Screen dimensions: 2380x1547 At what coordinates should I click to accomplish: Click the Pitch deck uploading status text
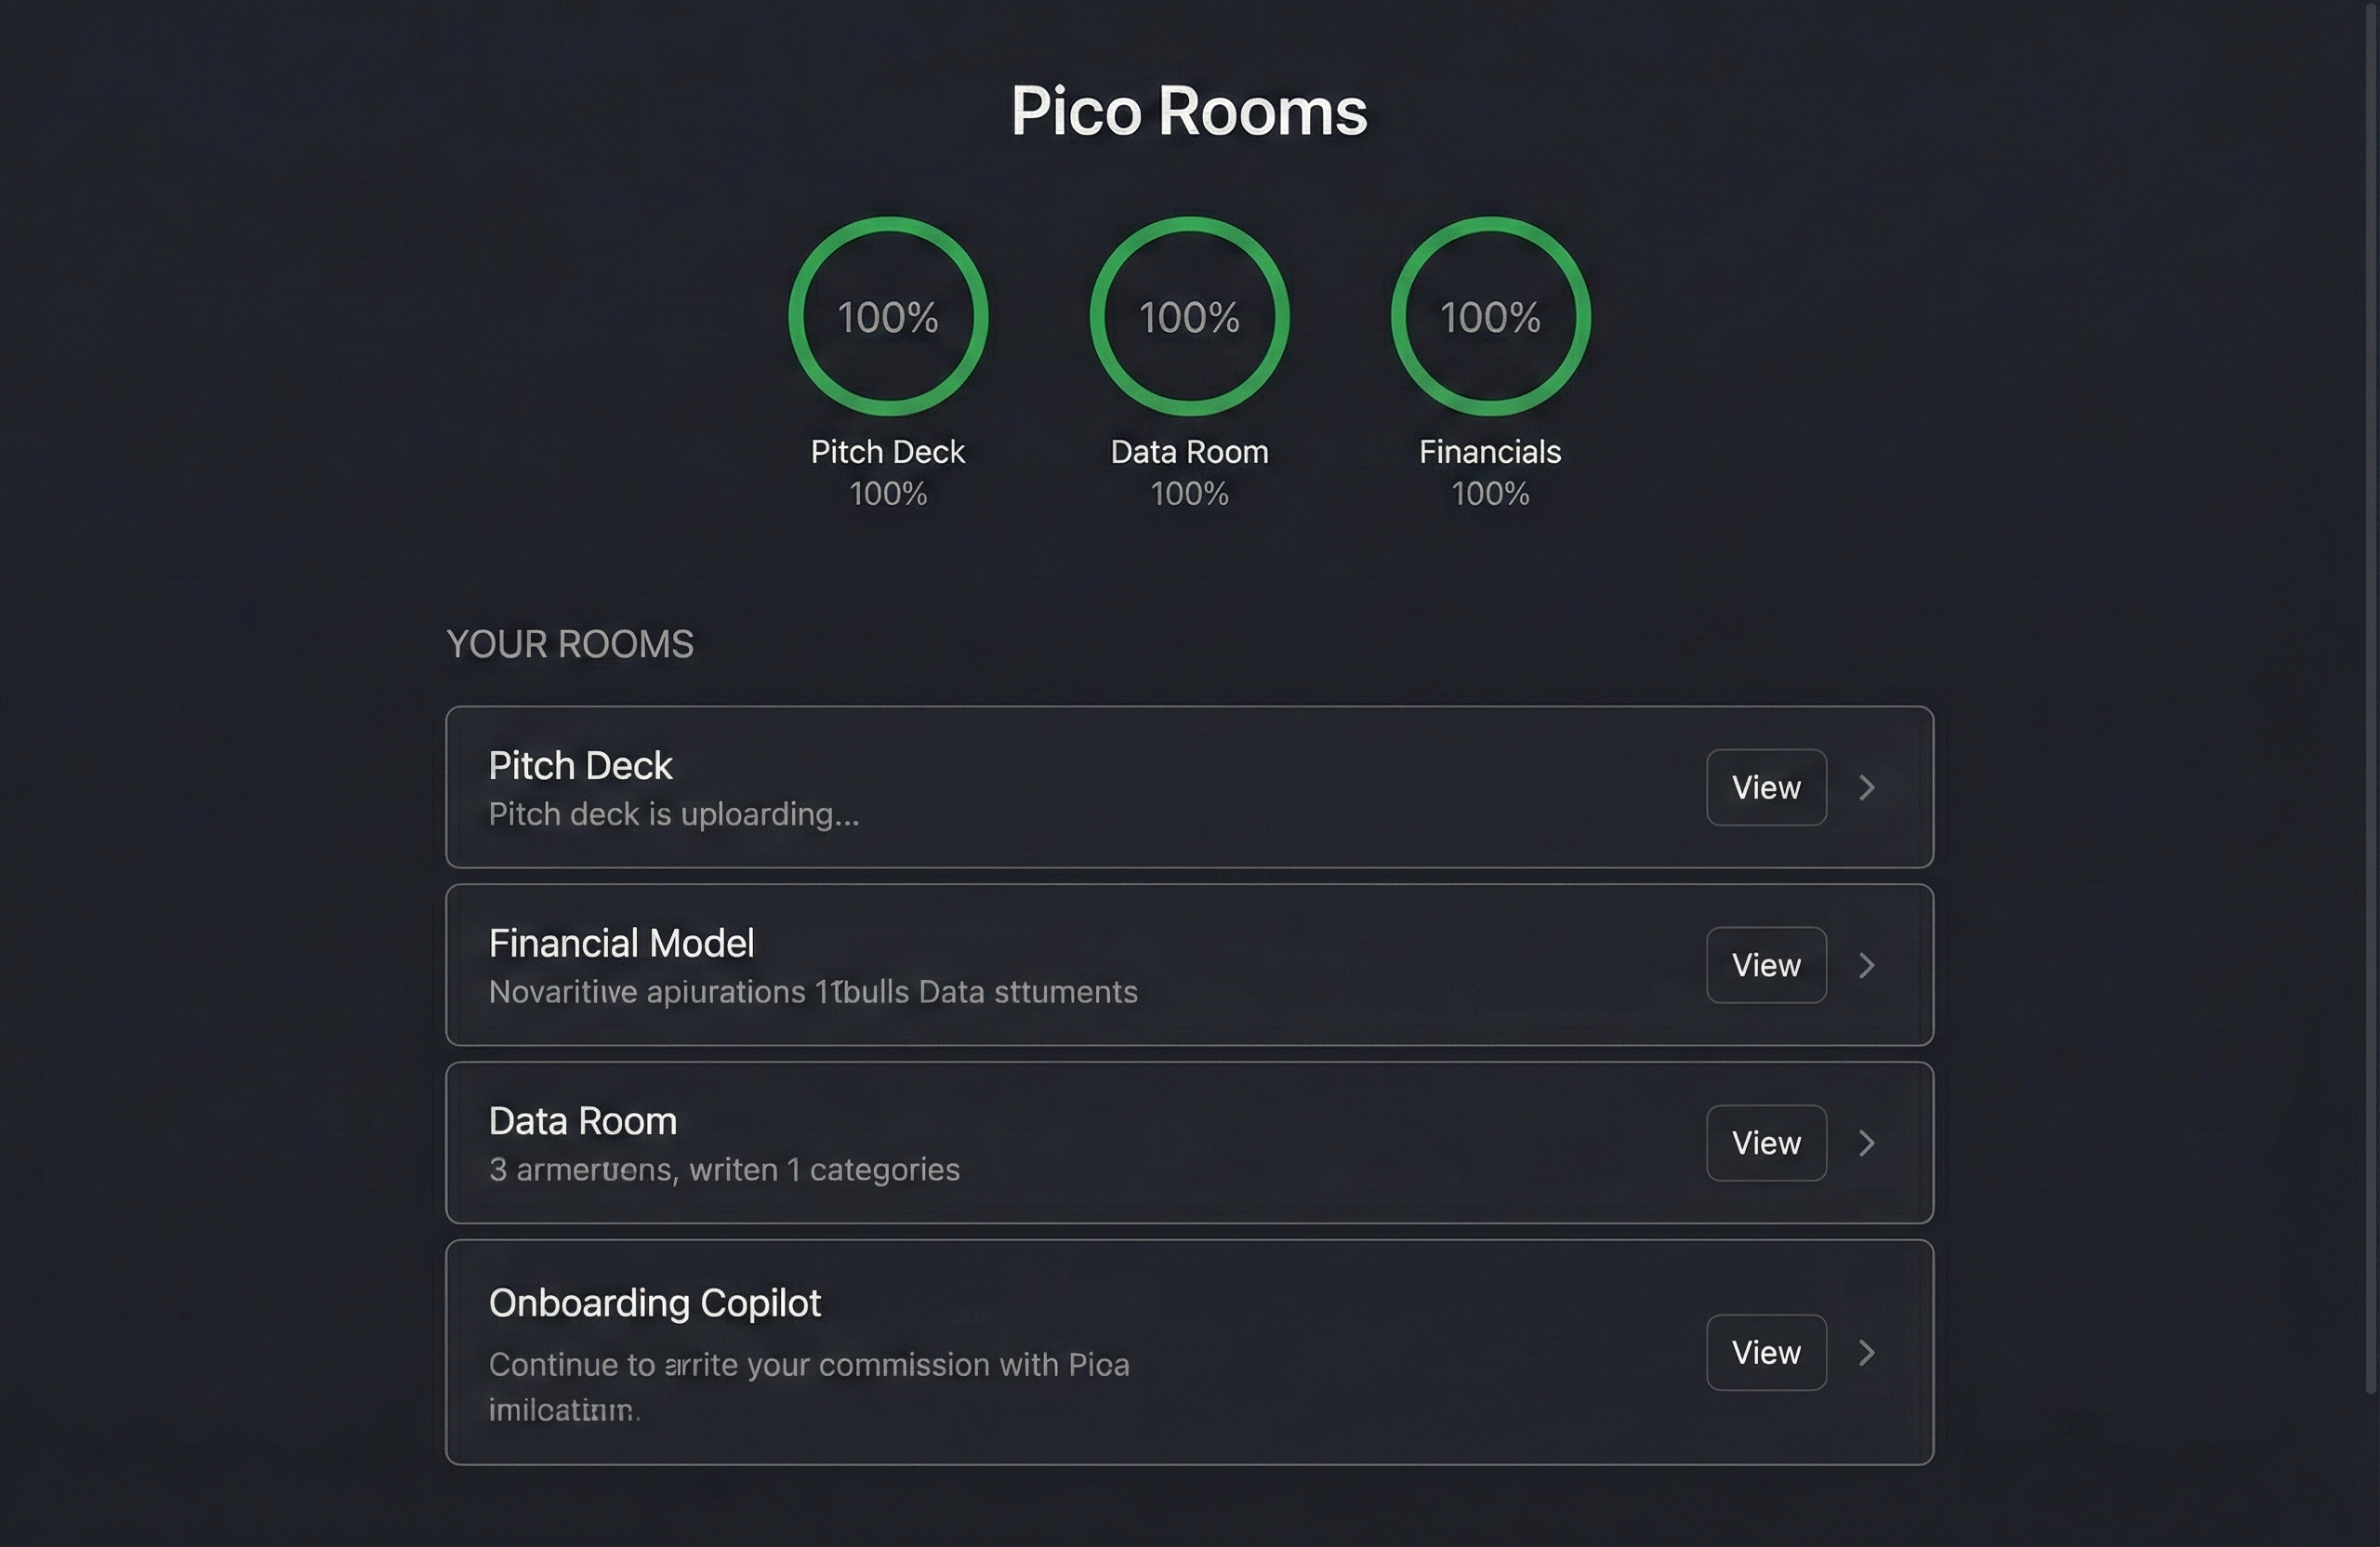tap(674, 814)
